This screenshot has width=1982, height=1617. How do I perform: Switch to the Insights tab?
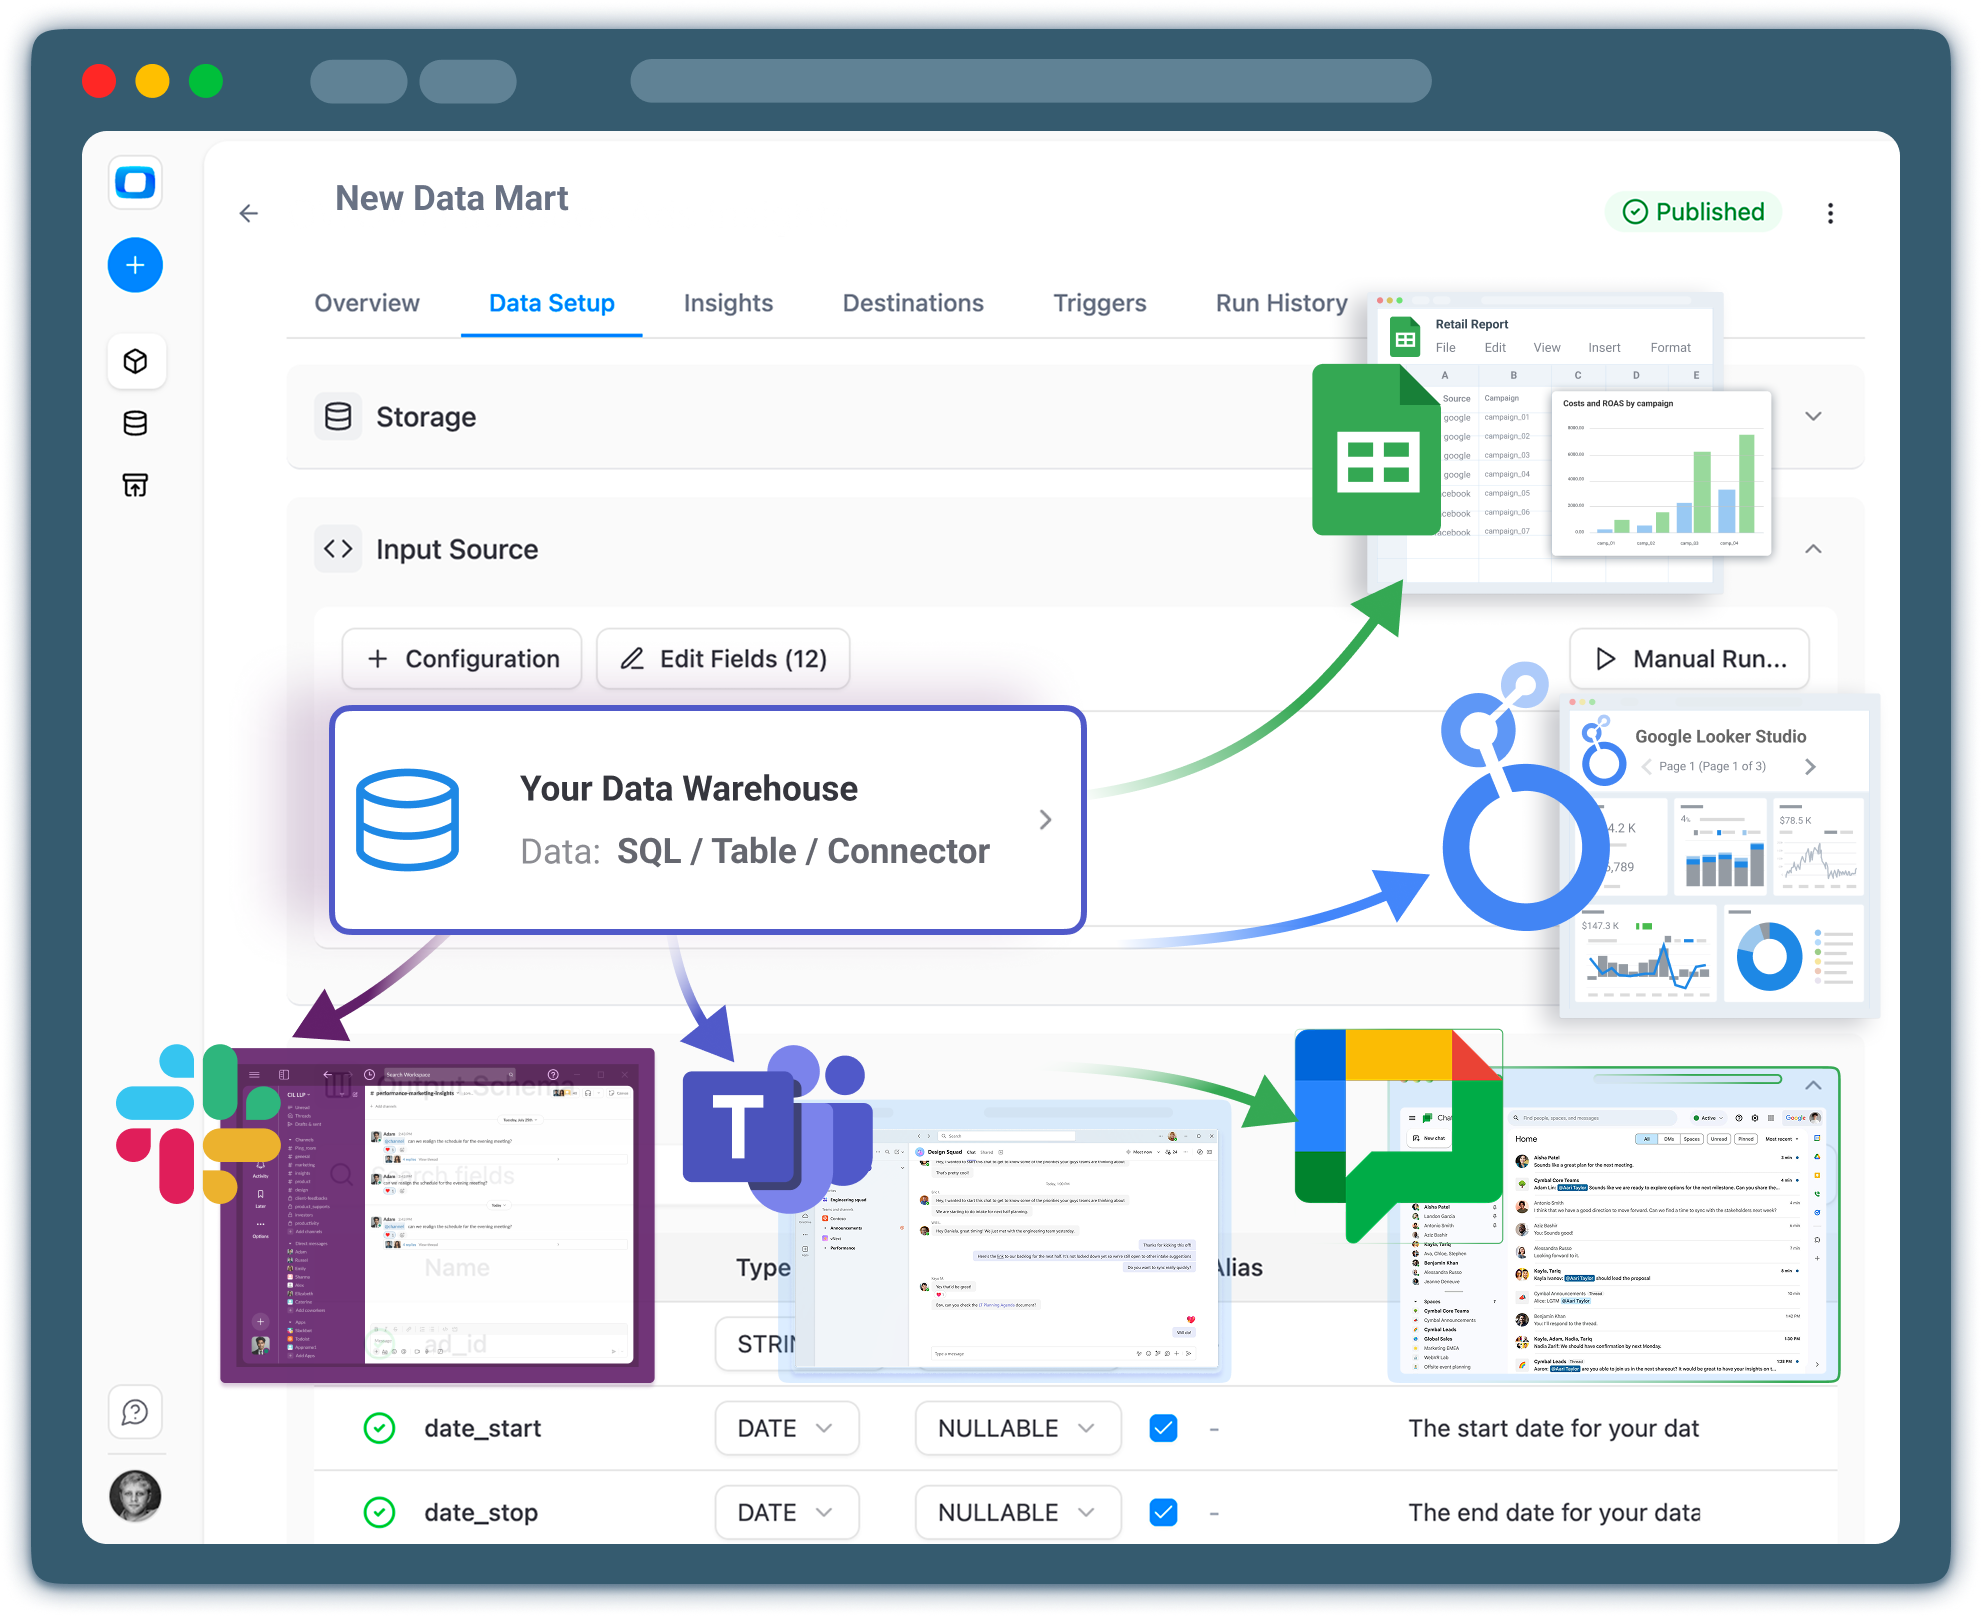click(x=728, y=303)
